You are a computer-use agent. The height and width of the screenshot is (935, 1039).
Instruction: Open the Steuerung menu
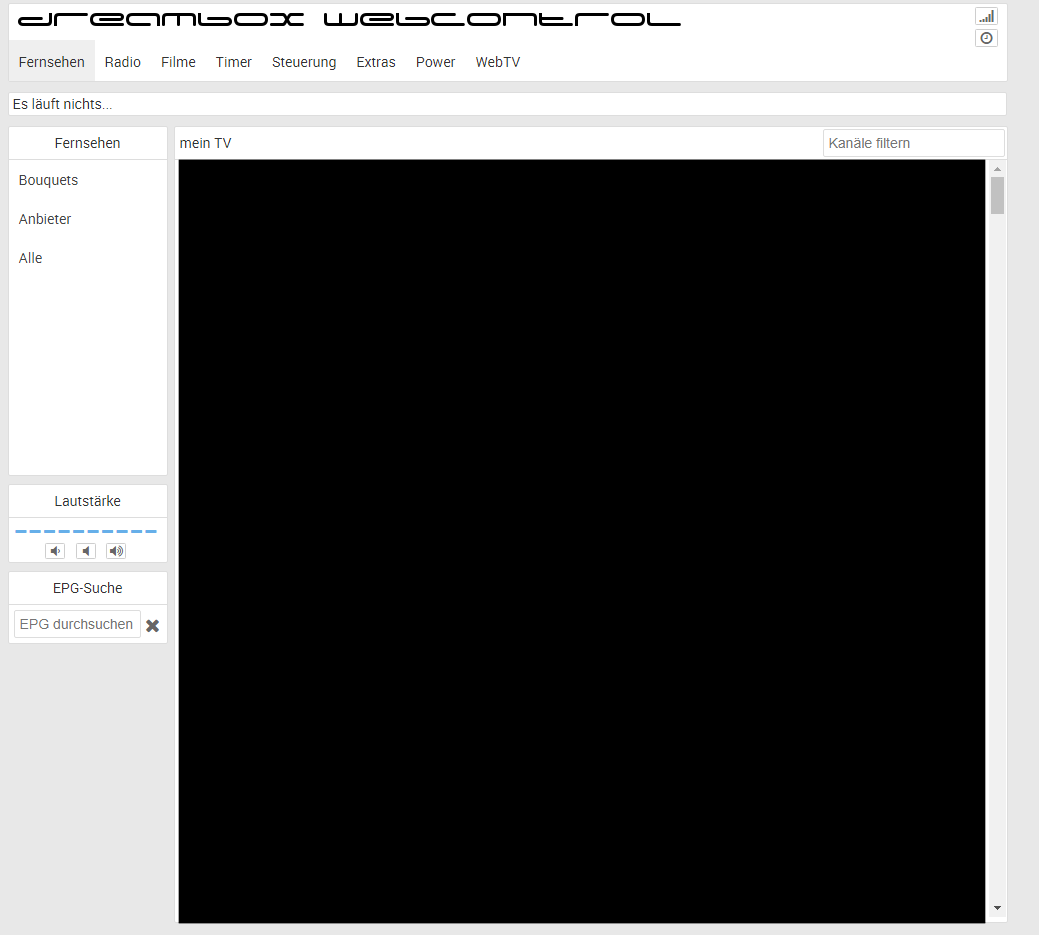[x=304, y=62]
